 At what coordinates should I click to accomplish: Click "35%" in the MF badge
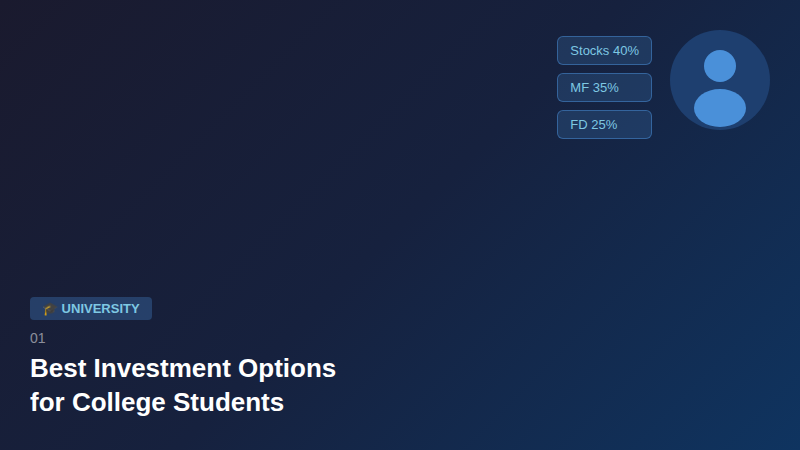point(606,88)
